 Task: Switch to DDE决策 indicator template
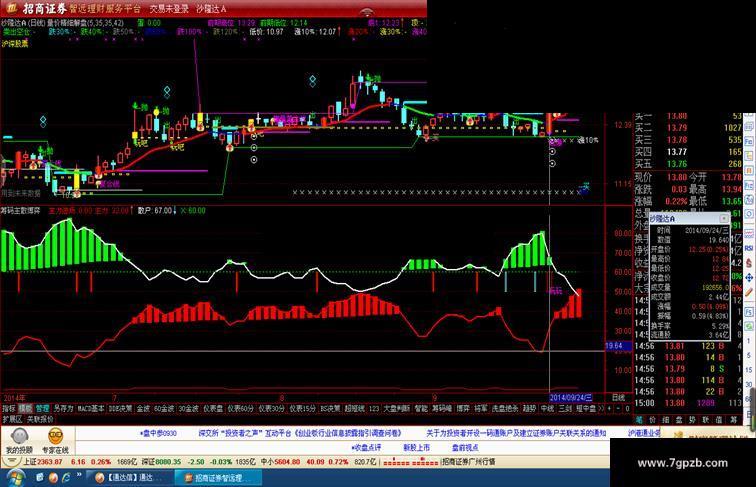pos(121,408)
